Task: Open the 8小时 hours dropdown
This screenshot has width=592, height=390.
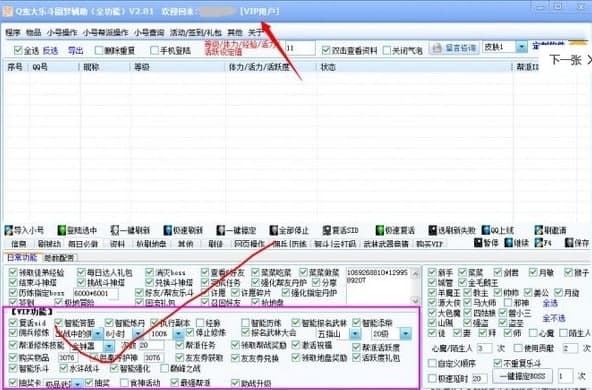Action: [138, 333]
